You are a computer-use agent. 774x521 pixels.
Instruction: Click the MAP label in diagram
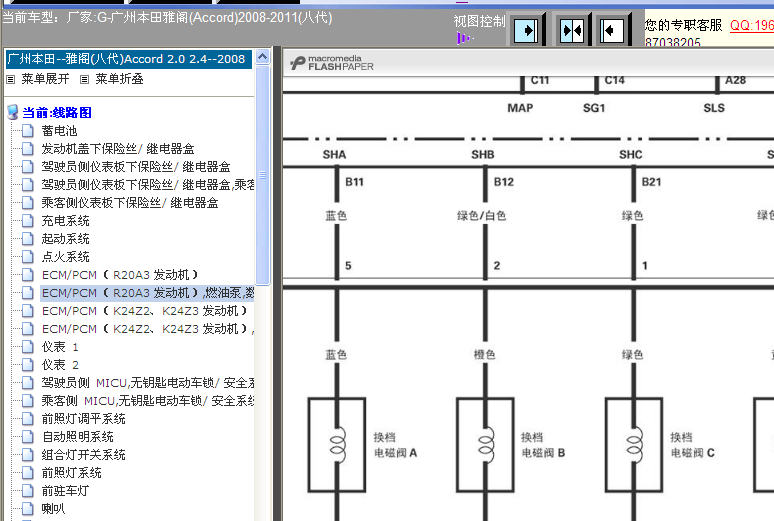pyautogui.click(x=520, y=108)
